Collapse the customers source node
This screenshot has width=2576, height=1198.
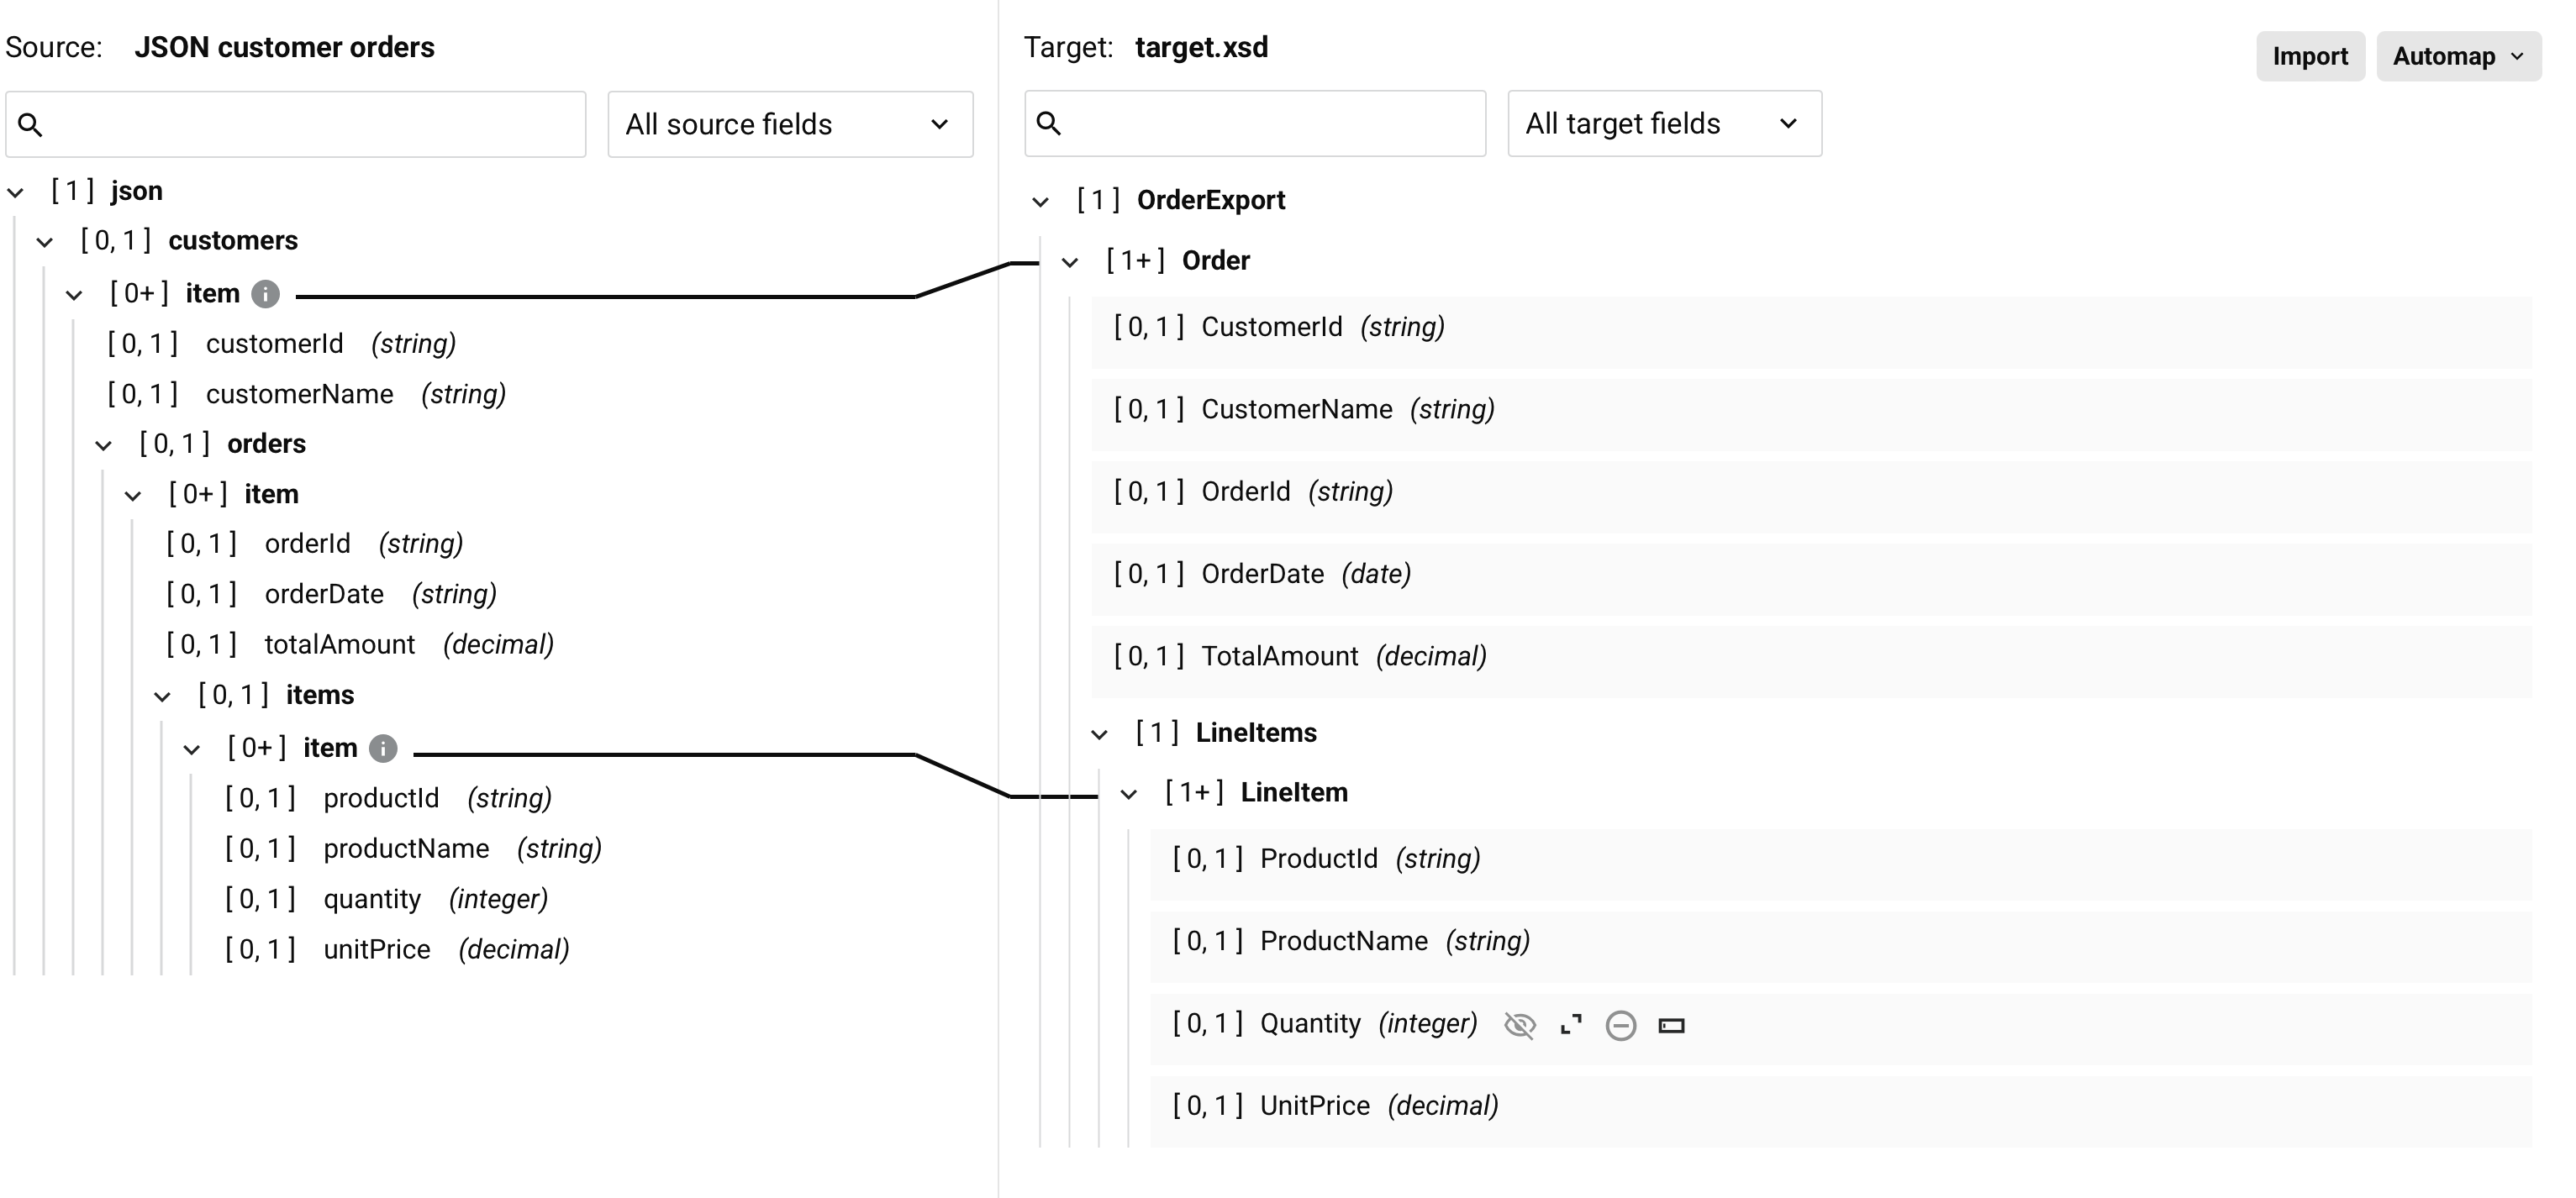pos(45,241)
